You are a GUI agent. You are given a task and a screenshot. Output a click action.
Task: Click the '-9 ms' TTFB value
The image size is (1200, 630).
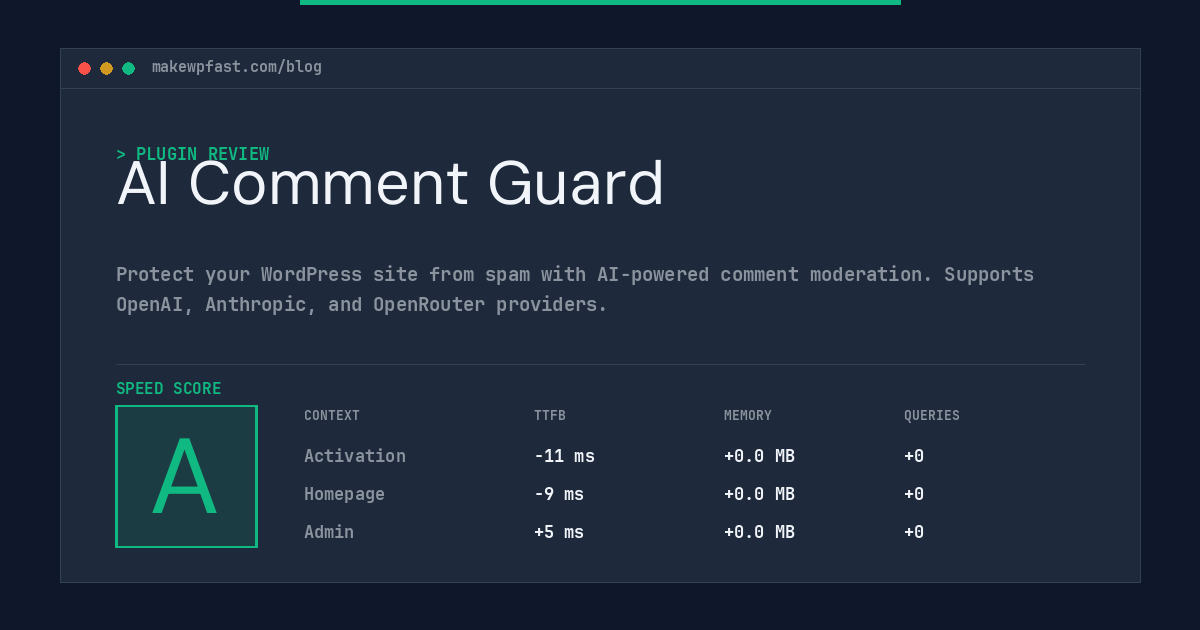point(559,494)
